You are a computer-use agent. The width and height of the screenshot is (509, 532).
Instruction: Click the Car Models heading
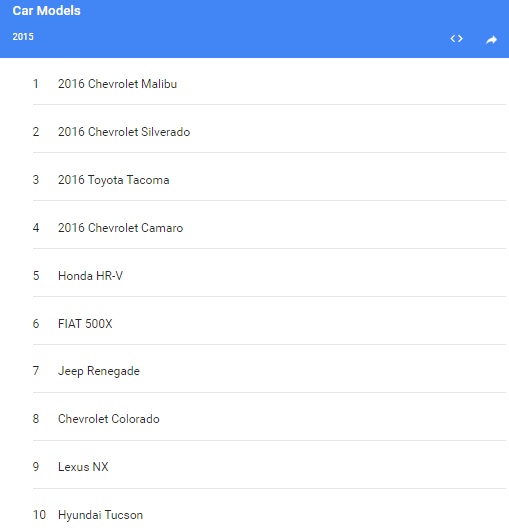[x=46, y=11]
